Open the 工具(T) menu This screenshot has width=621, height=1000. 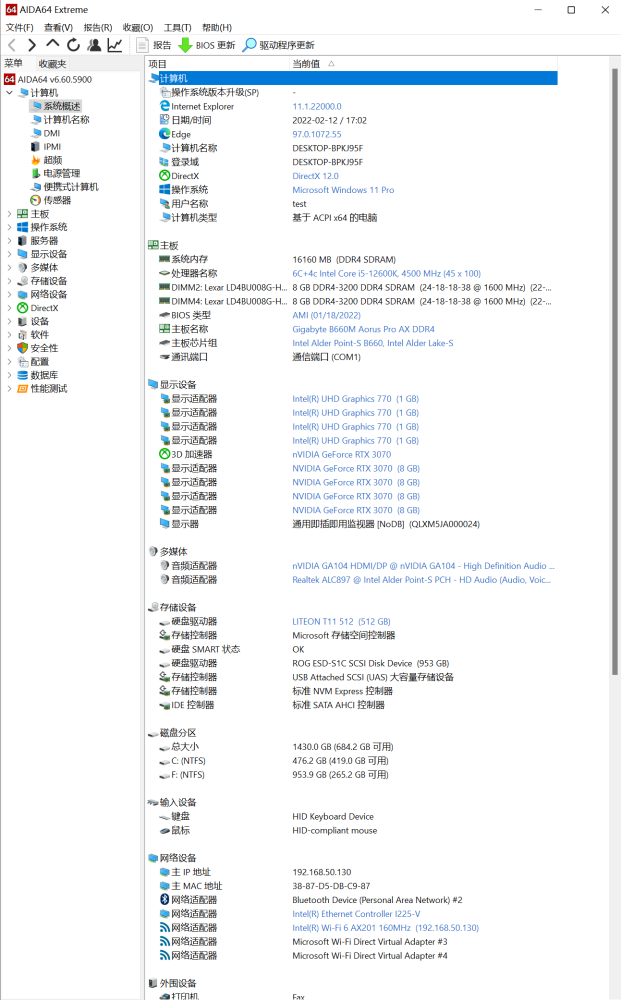click(177, 27)
